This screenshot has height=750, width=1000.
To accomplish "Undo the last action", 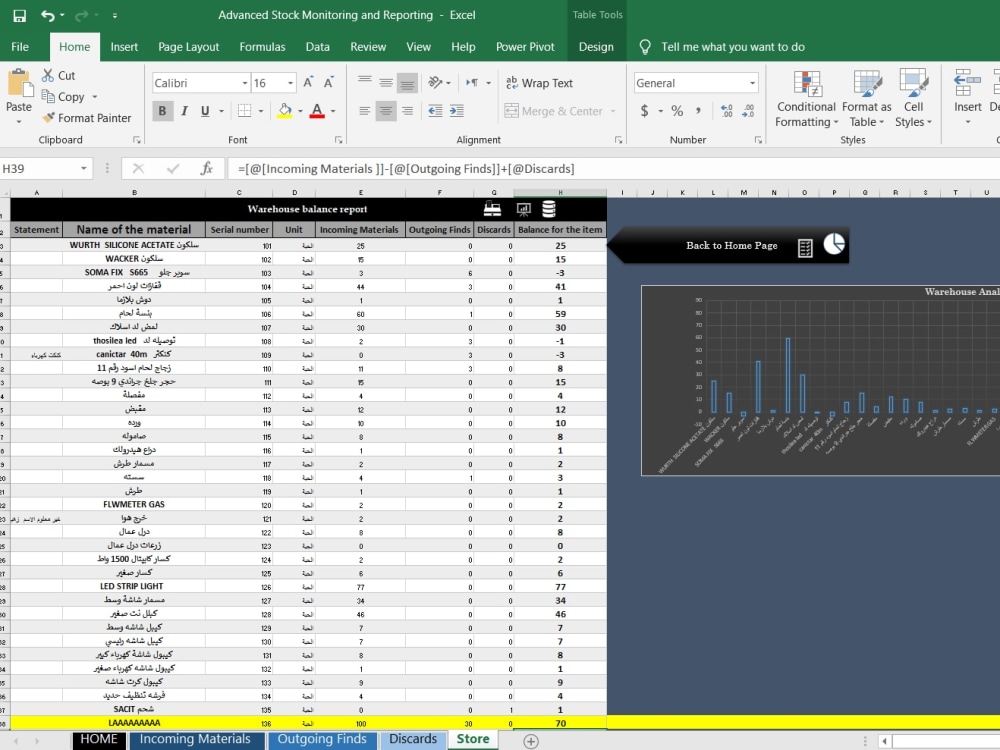I will click(x=48, y=15).
